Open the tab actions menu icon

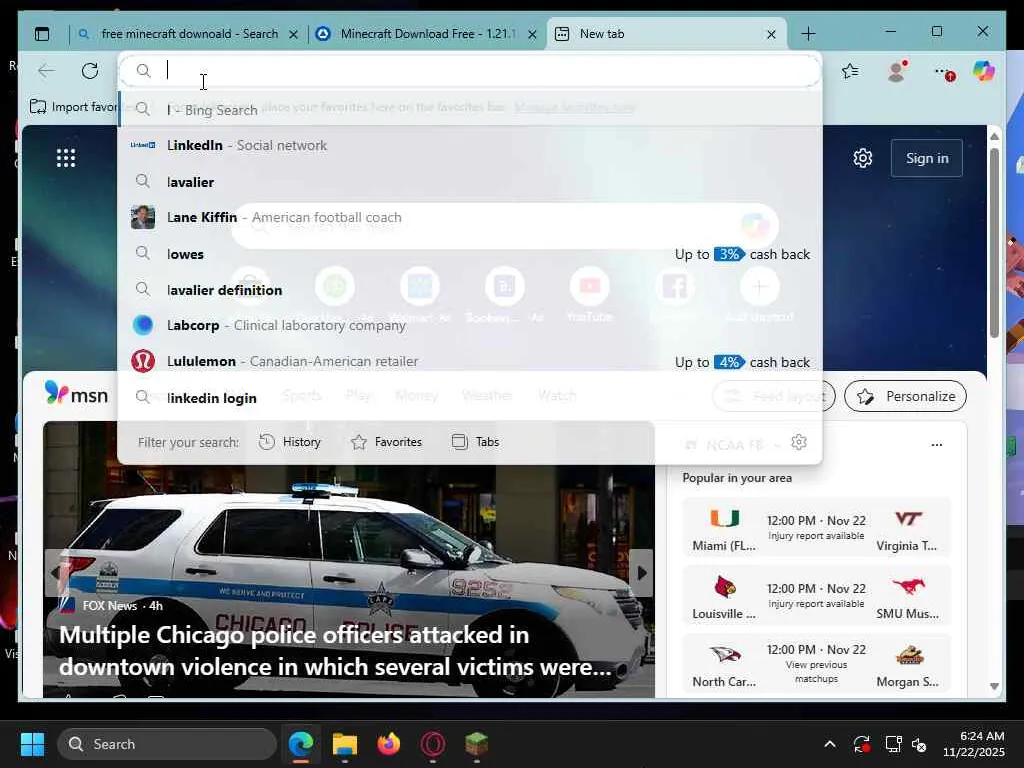pos(42,34)
